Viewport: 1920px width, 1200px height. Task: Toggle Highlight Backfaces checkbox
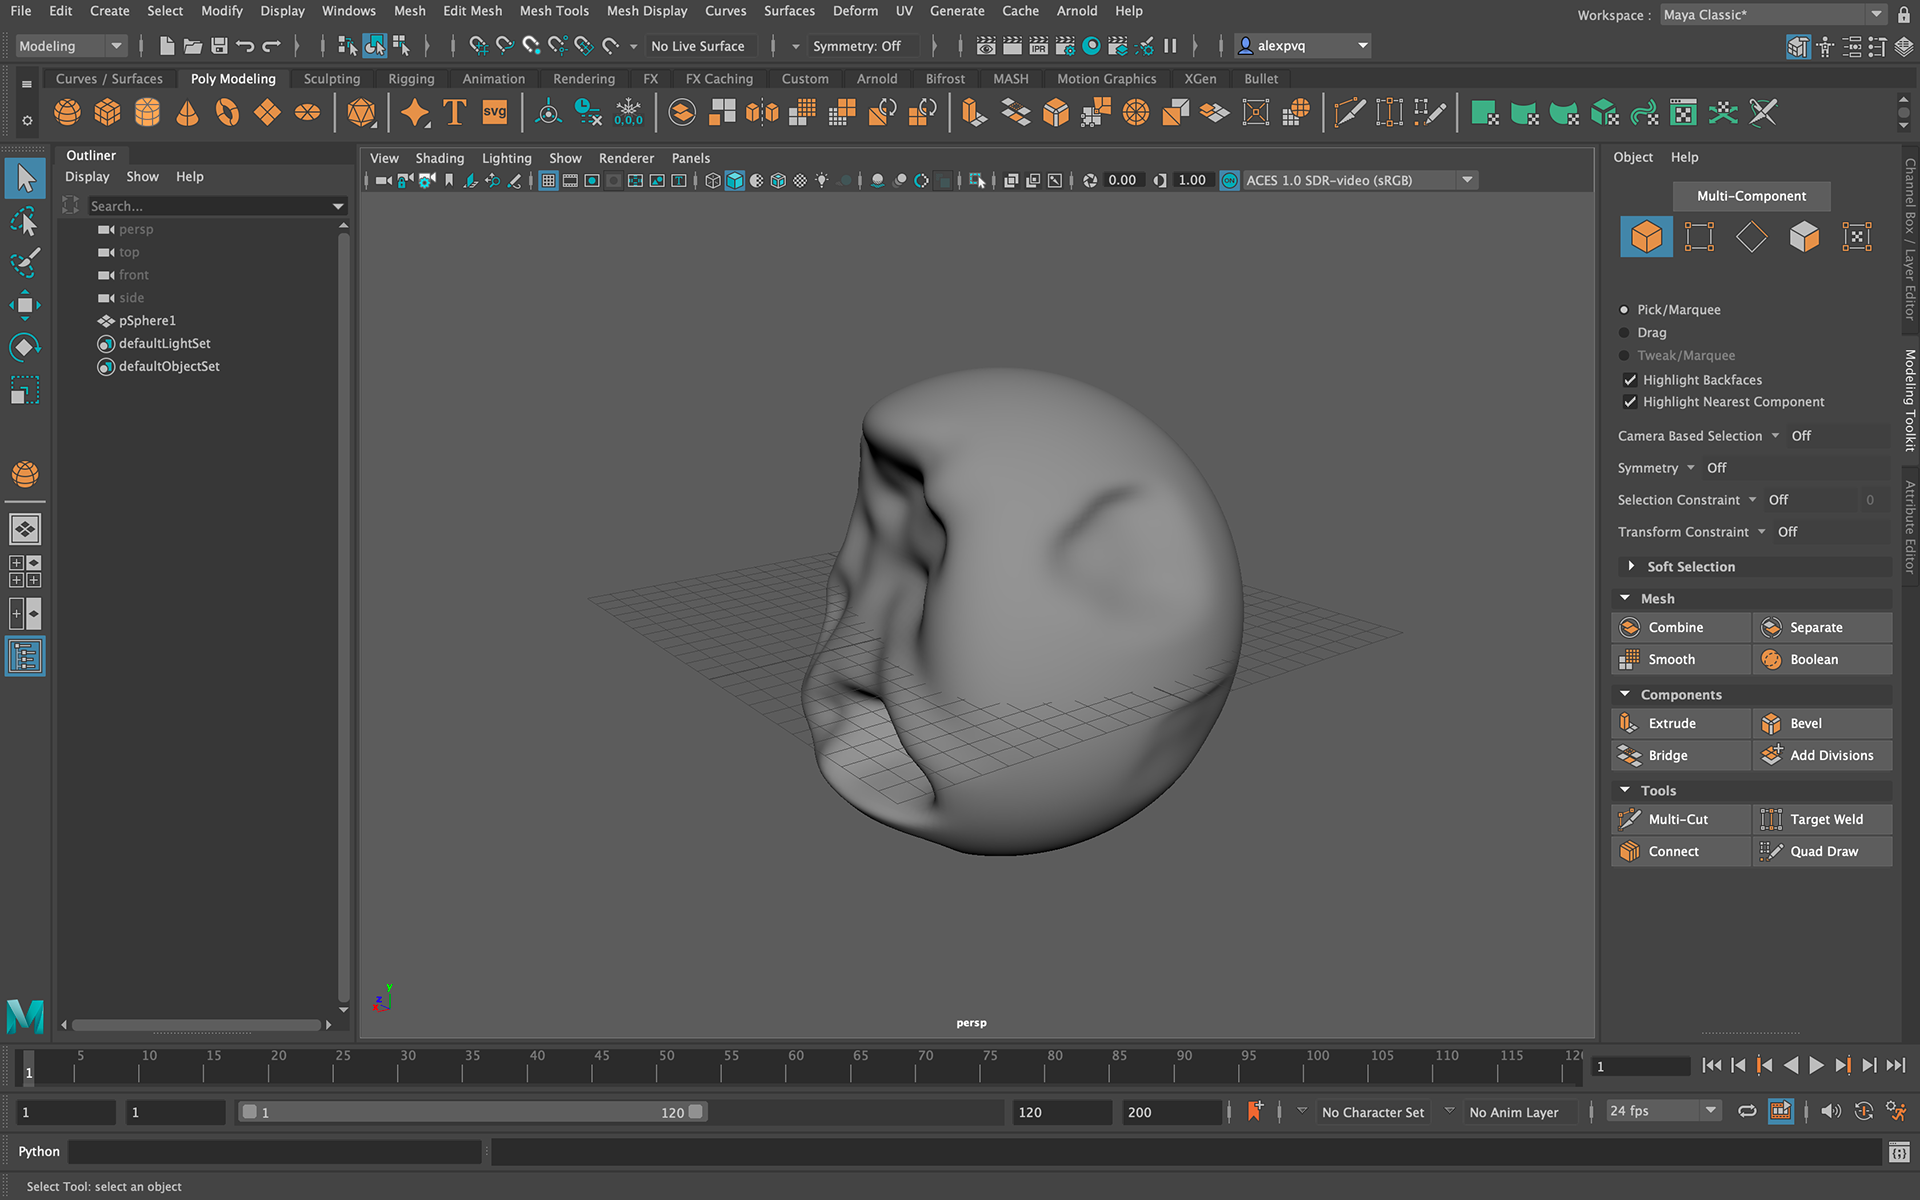point(1630,380)
